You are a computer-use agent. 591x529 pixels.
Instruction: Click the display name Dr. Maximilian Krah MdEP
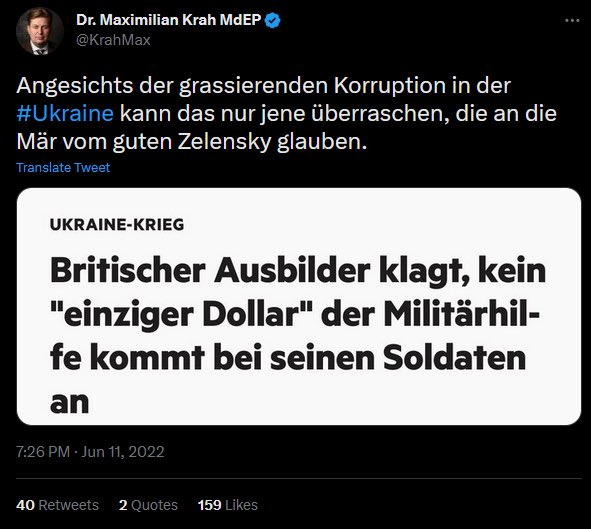[x=168, y=20]
